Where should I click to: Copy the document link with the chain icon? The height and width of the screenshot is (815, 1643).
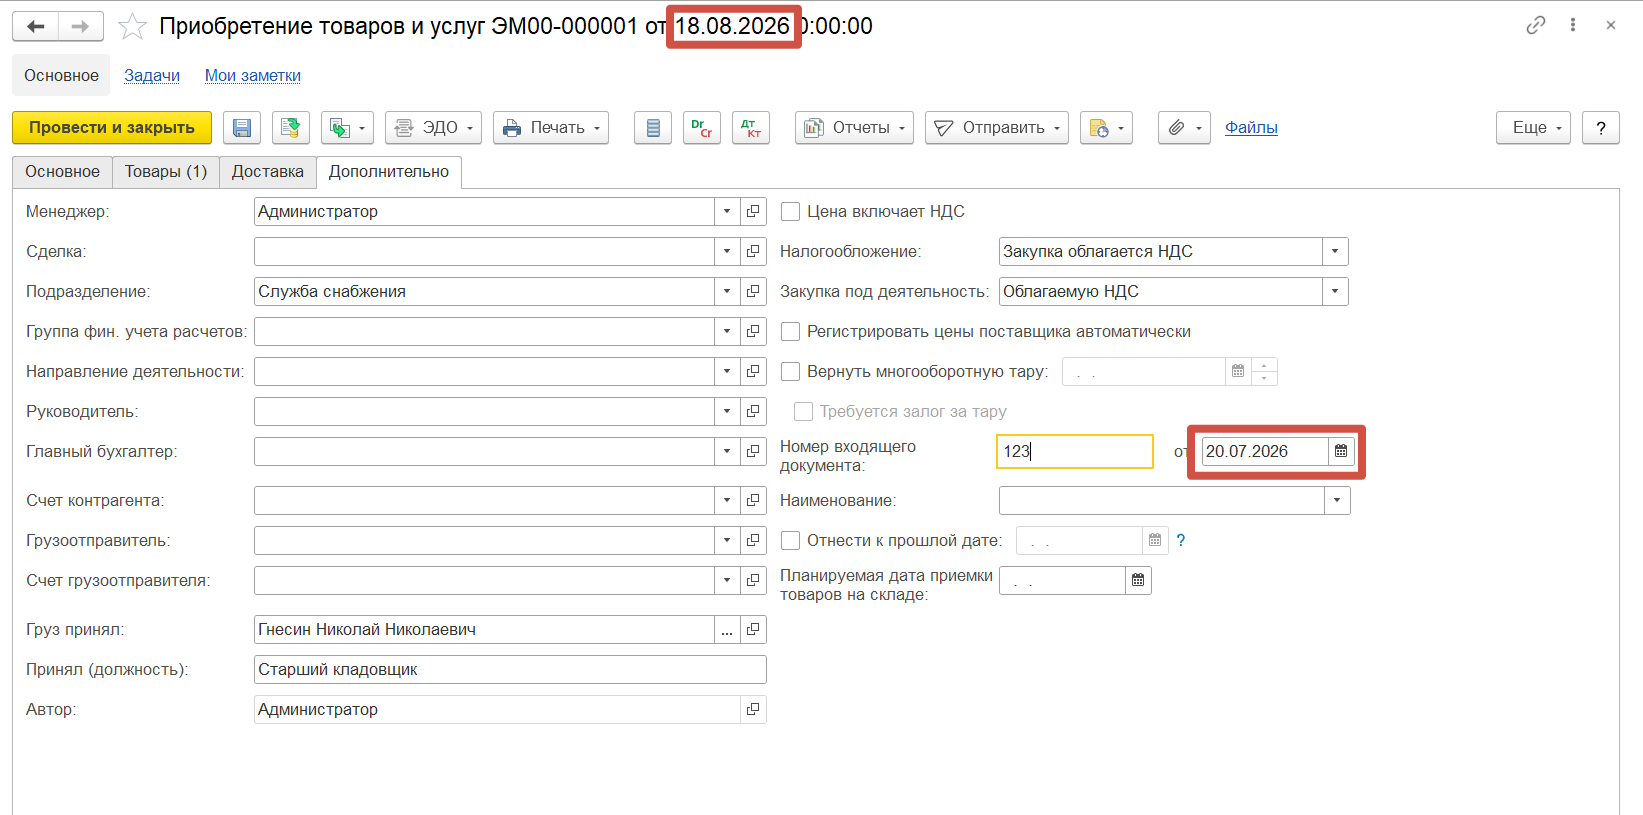(1536, 25)
